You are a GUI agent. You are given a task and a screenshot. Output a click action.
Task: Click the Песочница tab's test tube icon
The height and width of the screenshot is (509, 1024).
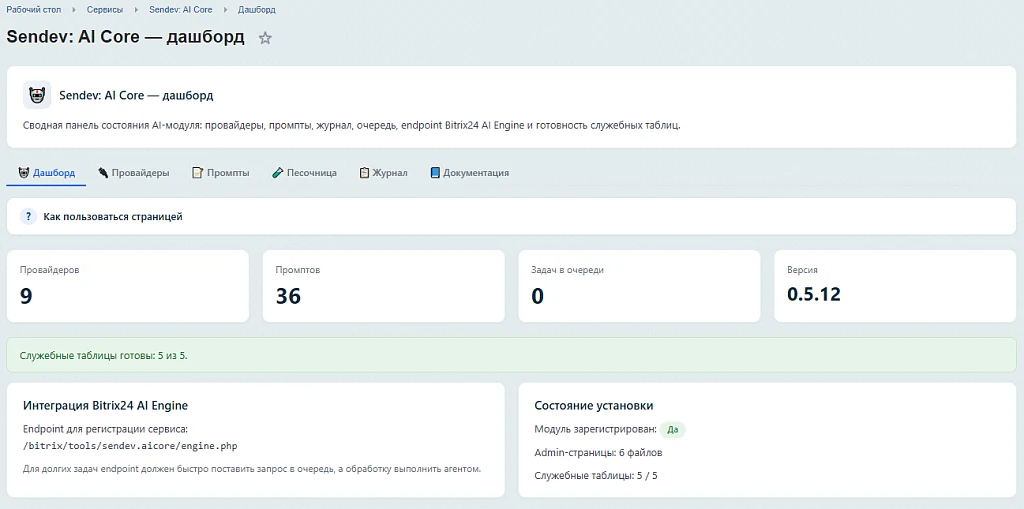[278, 172]
